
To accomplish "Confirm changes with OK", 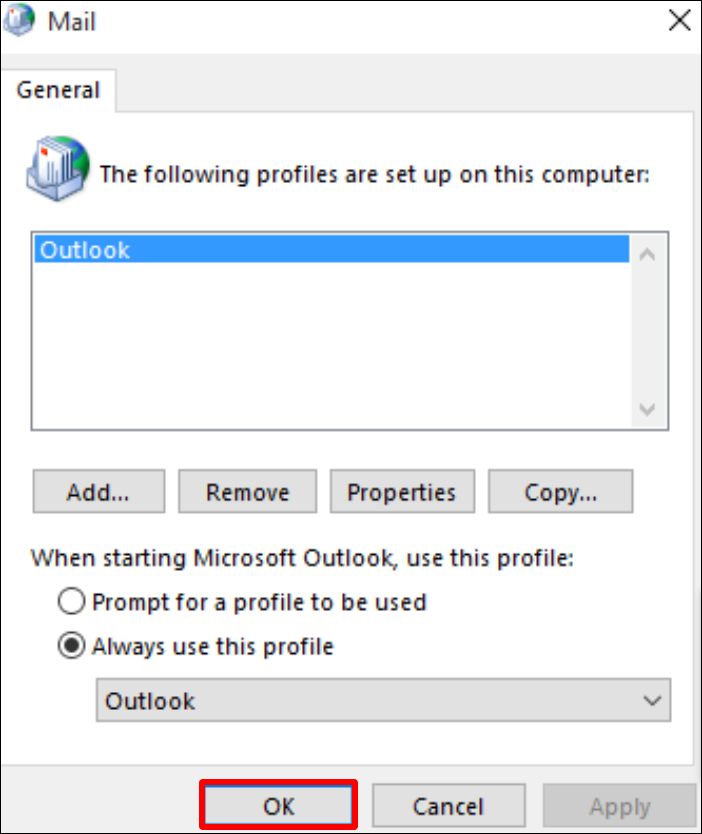I will 278,806.
